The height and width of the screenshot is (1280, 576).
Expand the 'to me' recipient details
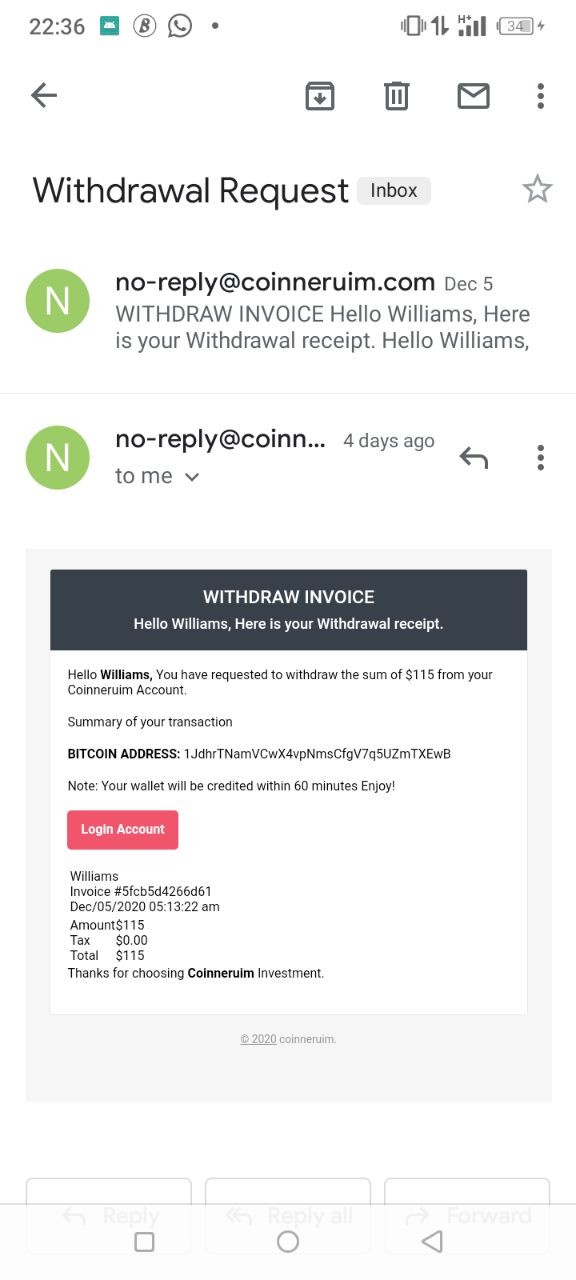click(x=158, y=476)
